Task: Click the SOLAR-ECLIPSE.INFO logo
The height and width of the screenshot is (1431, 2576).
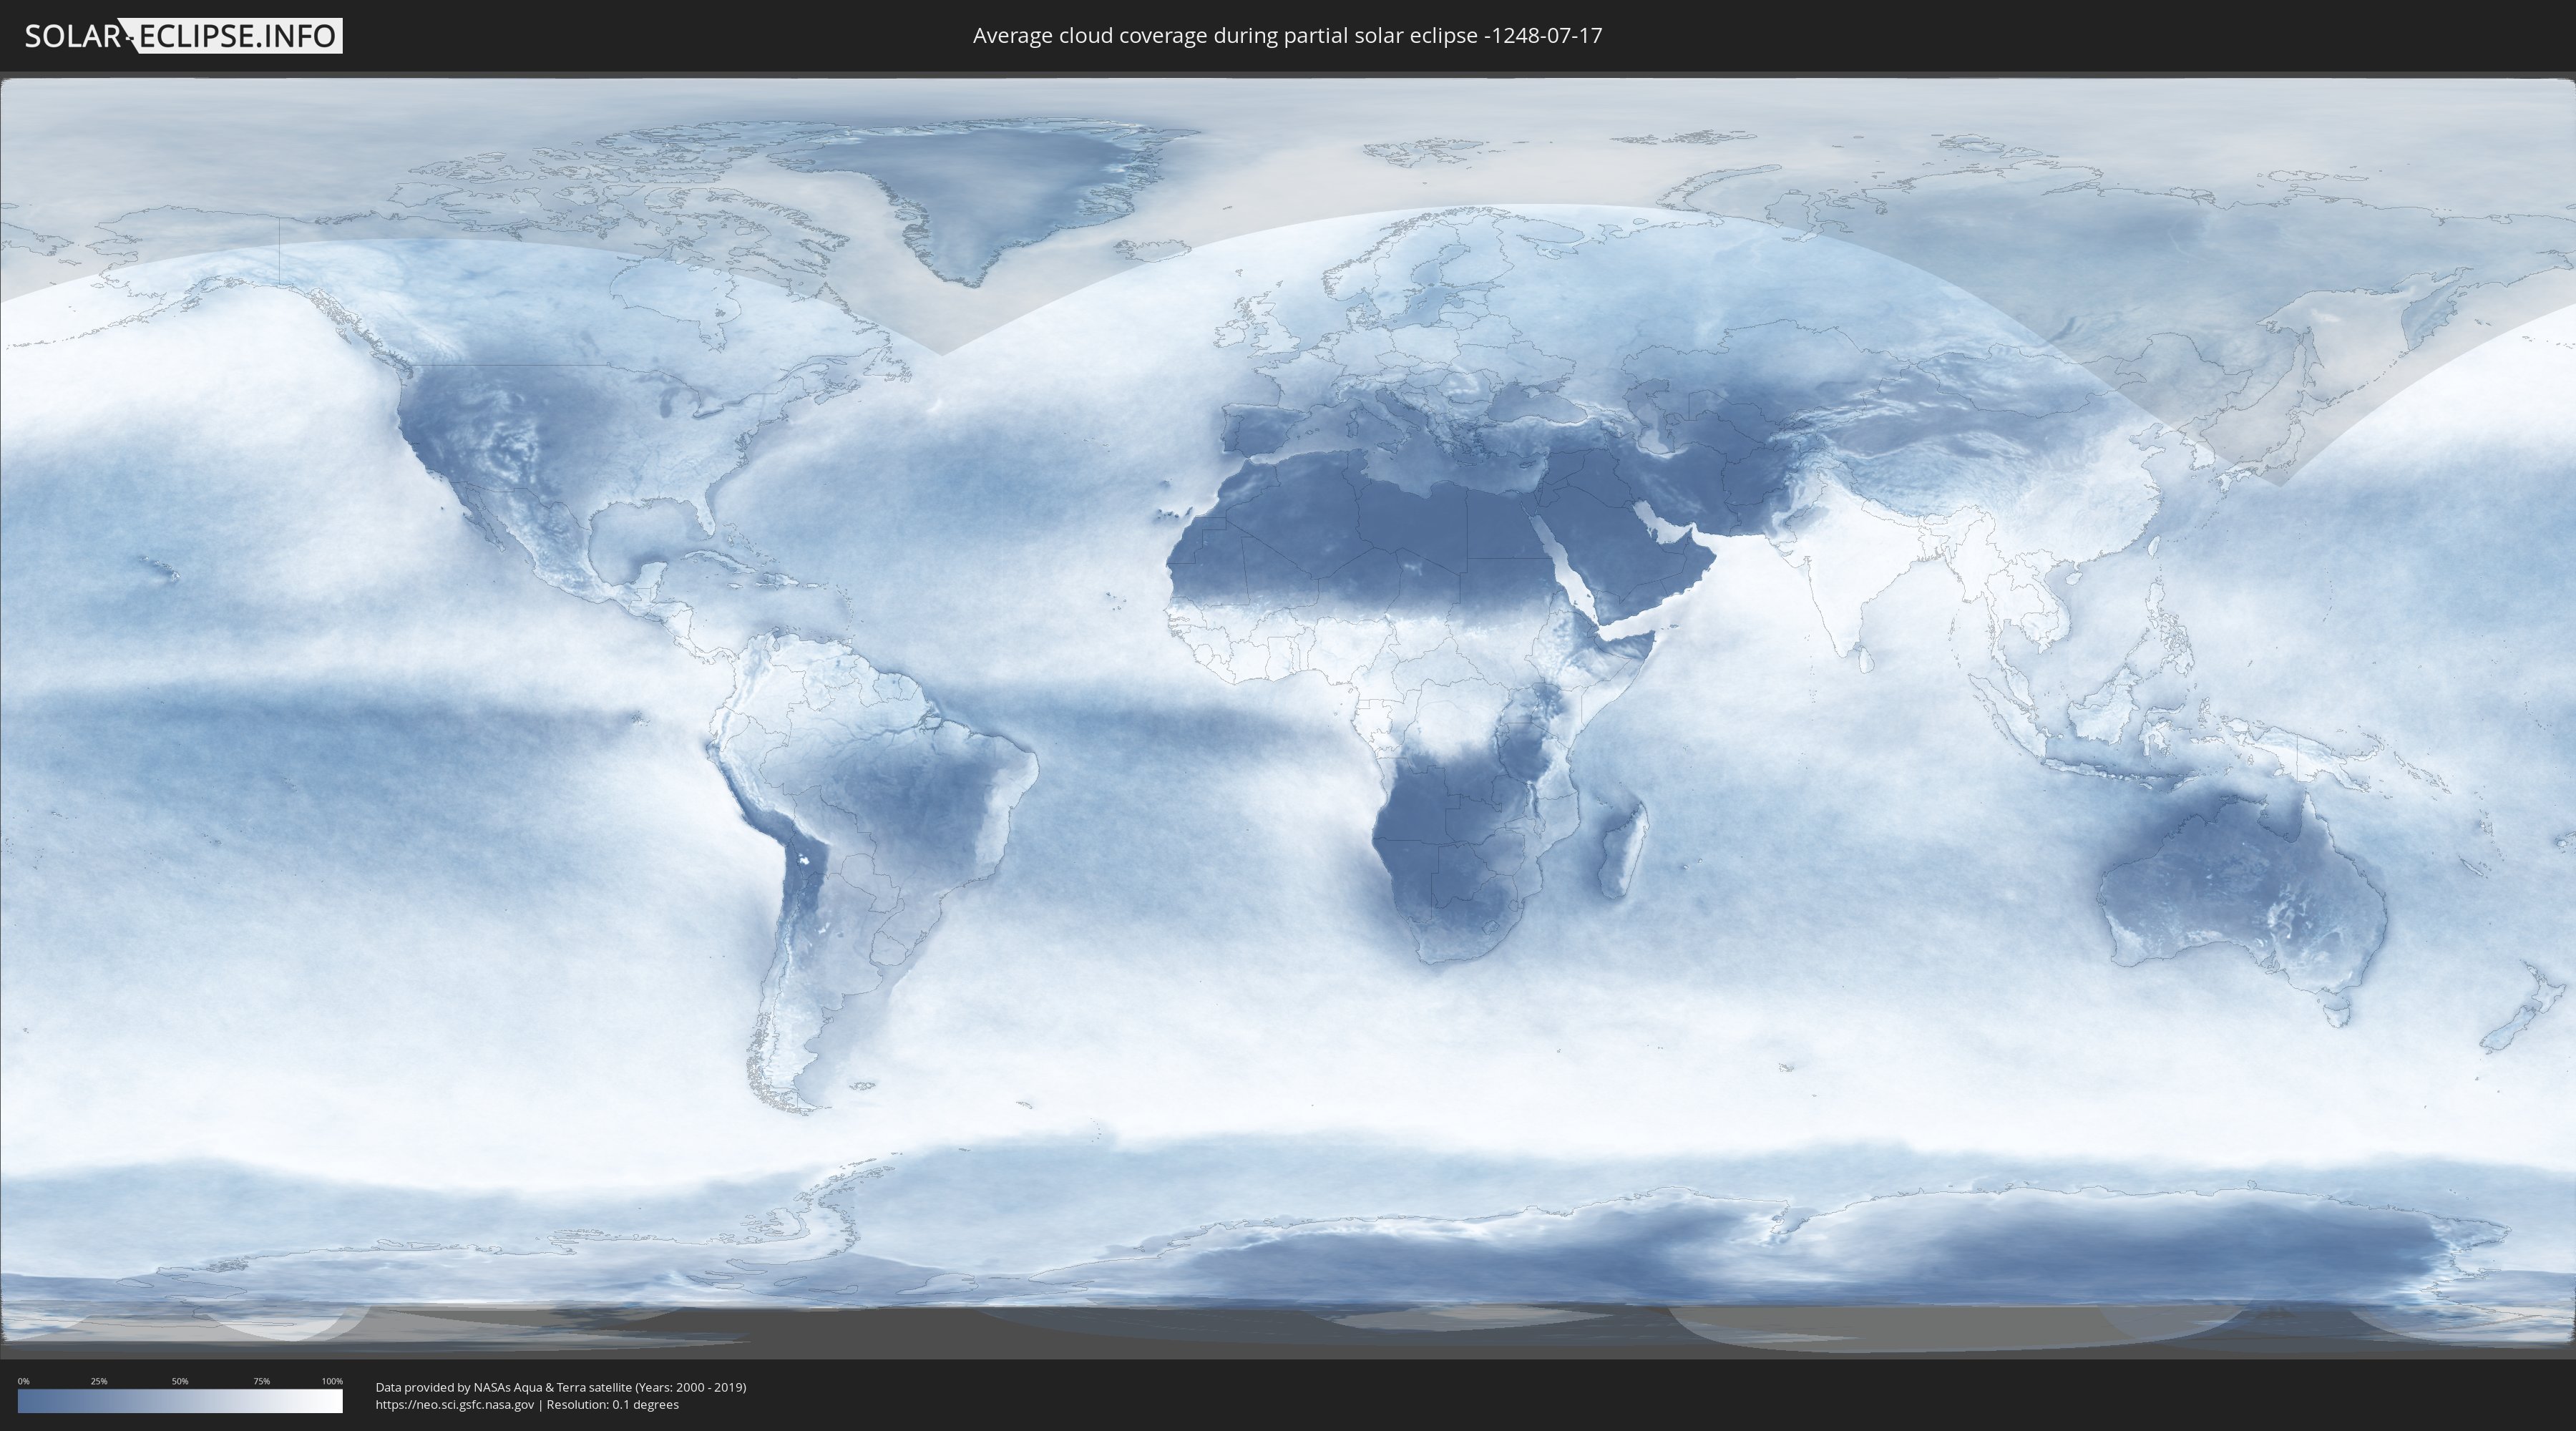Action: pyautogui.click(x=183, y=36)
